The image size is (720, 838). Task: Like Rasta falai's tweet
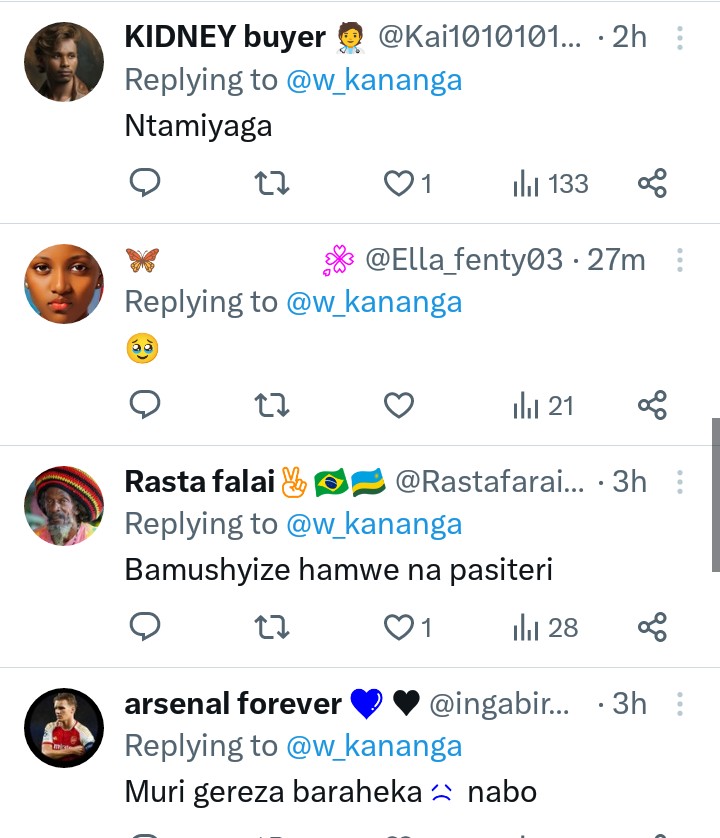399,627
